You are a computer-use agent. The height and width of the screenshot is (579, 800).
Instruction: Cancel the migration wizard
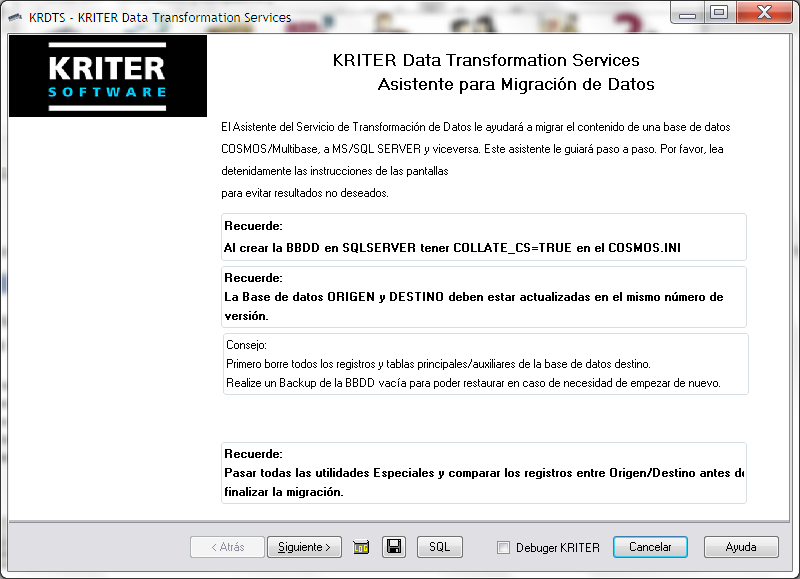(x=650, y=547)
